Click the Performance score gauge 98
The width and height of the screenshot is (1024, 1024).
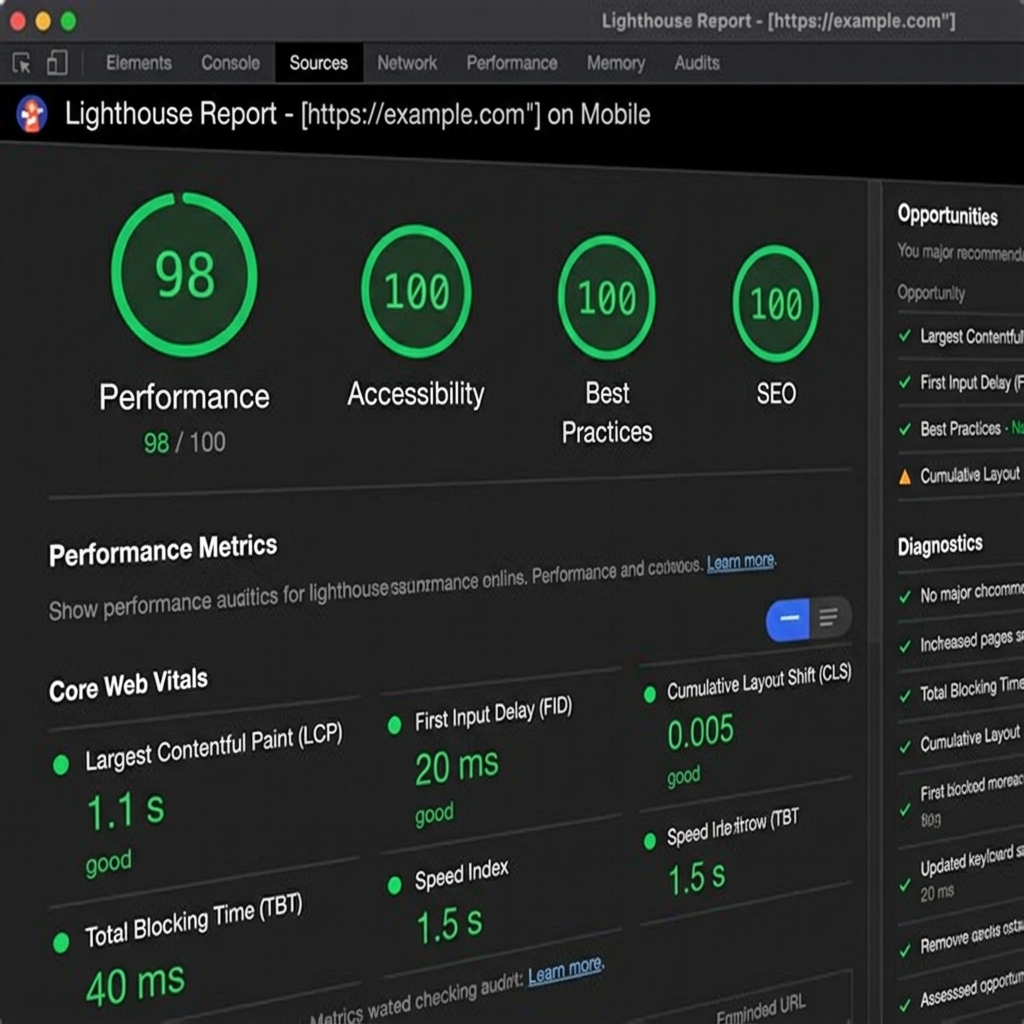(185, 274)
